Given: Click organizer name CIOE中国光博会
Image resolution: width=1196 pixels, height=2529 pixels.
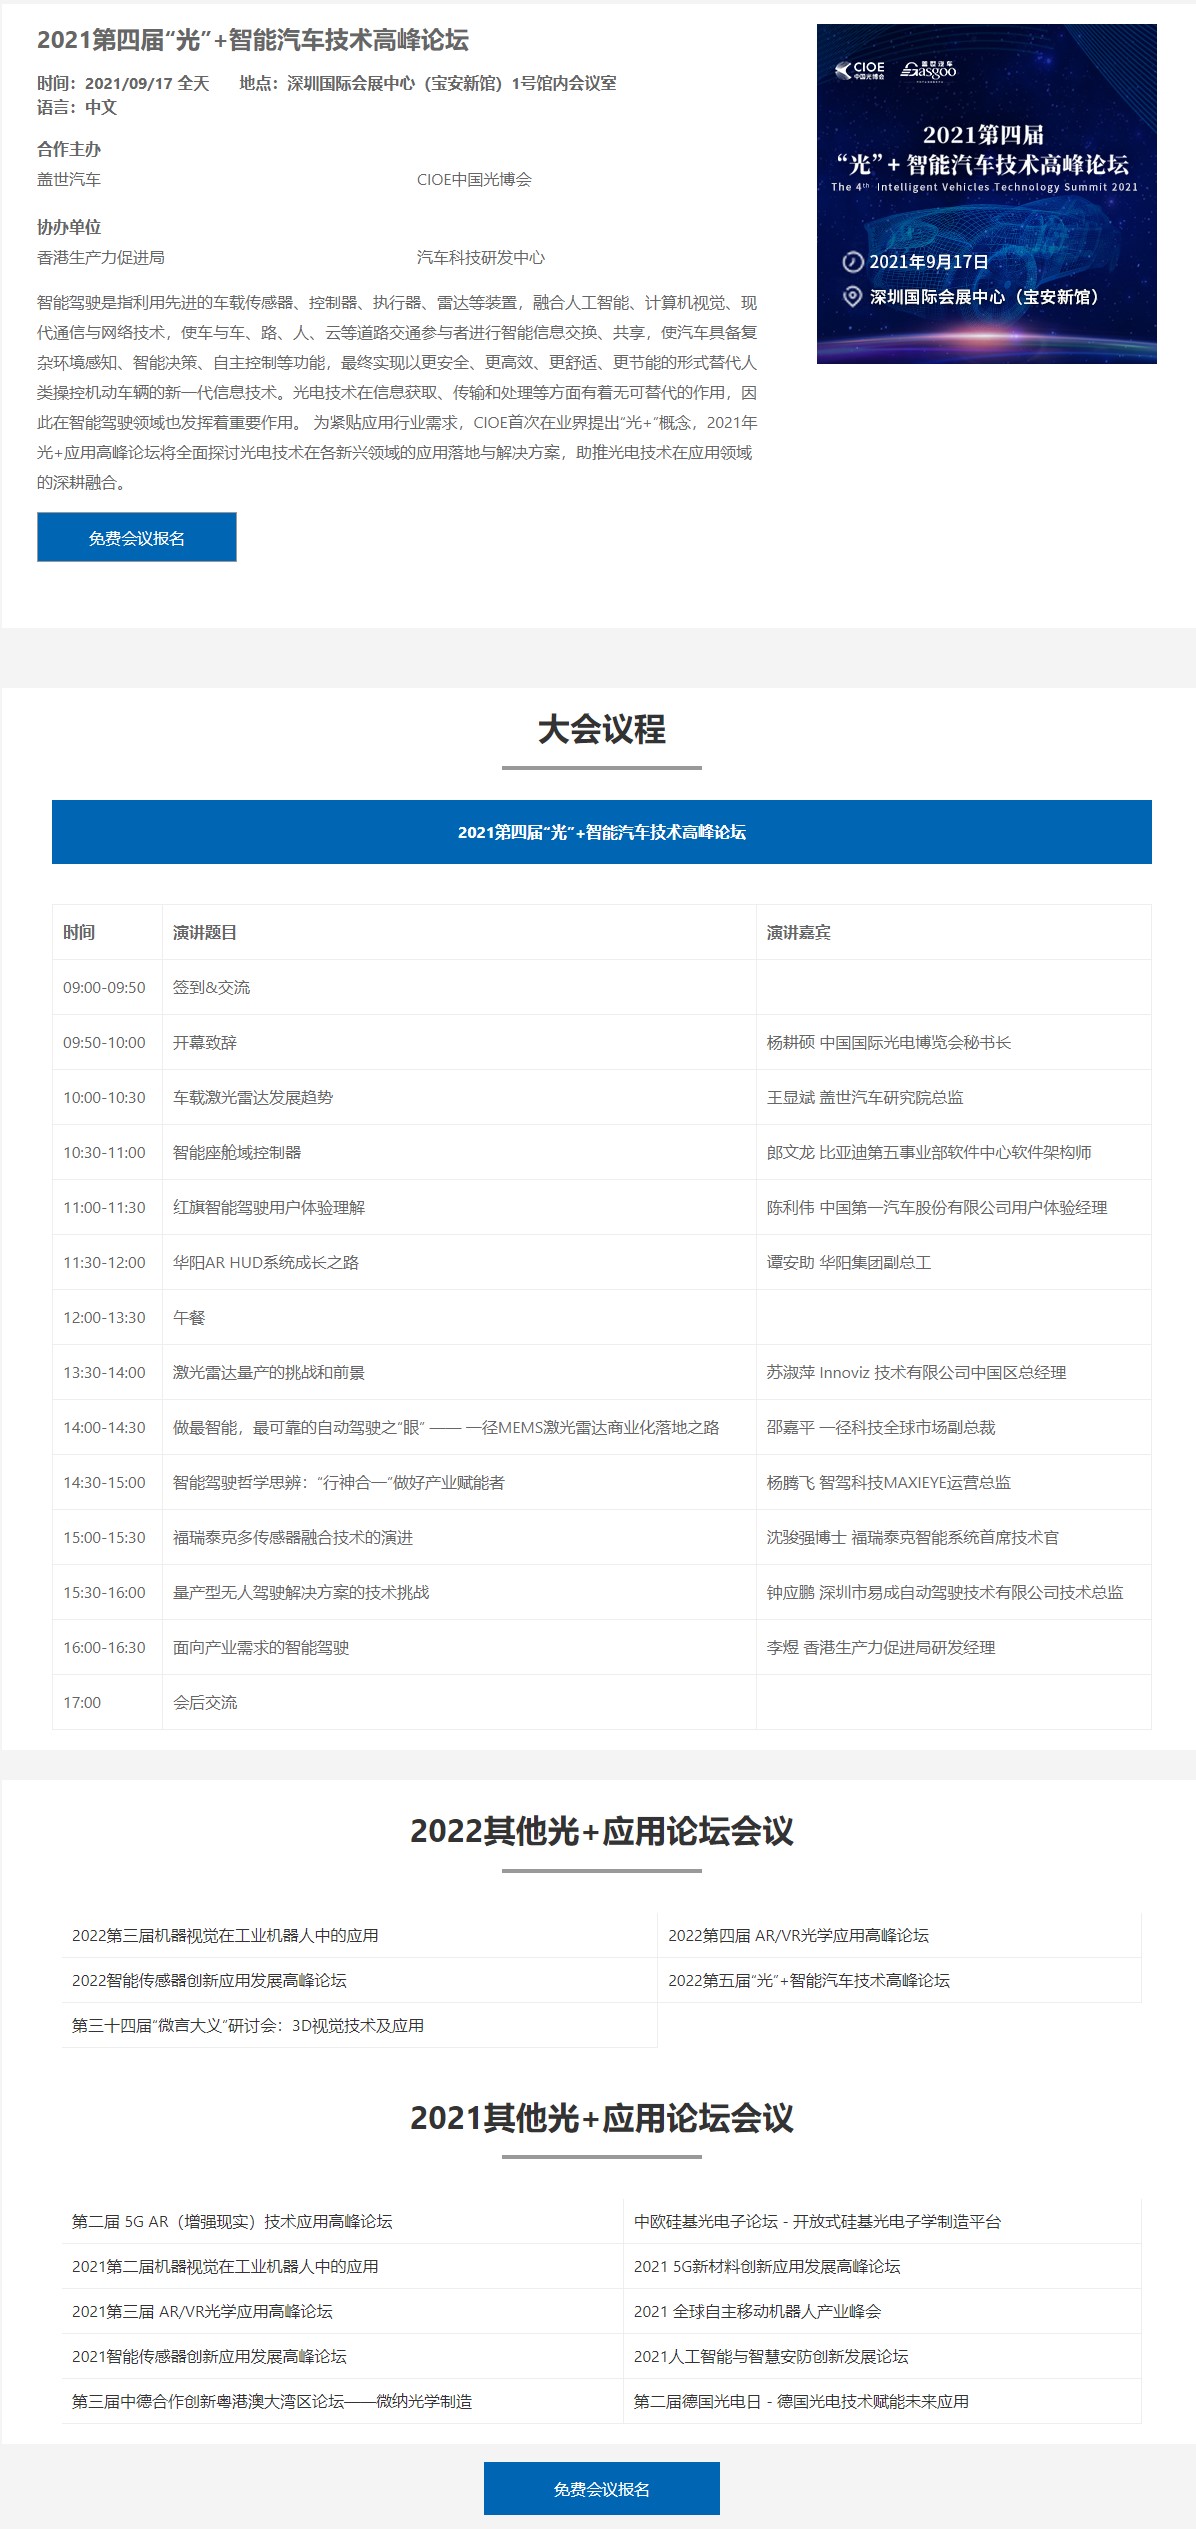Looking at the screenshot, I should 474,179.
